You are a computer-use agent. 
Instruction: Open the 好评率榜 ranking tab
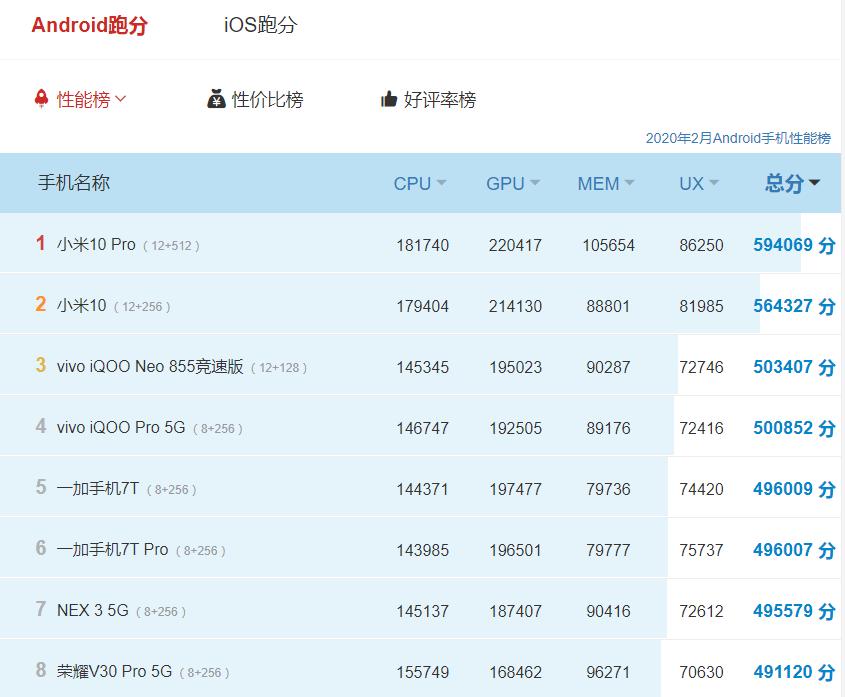click(440, 100)
